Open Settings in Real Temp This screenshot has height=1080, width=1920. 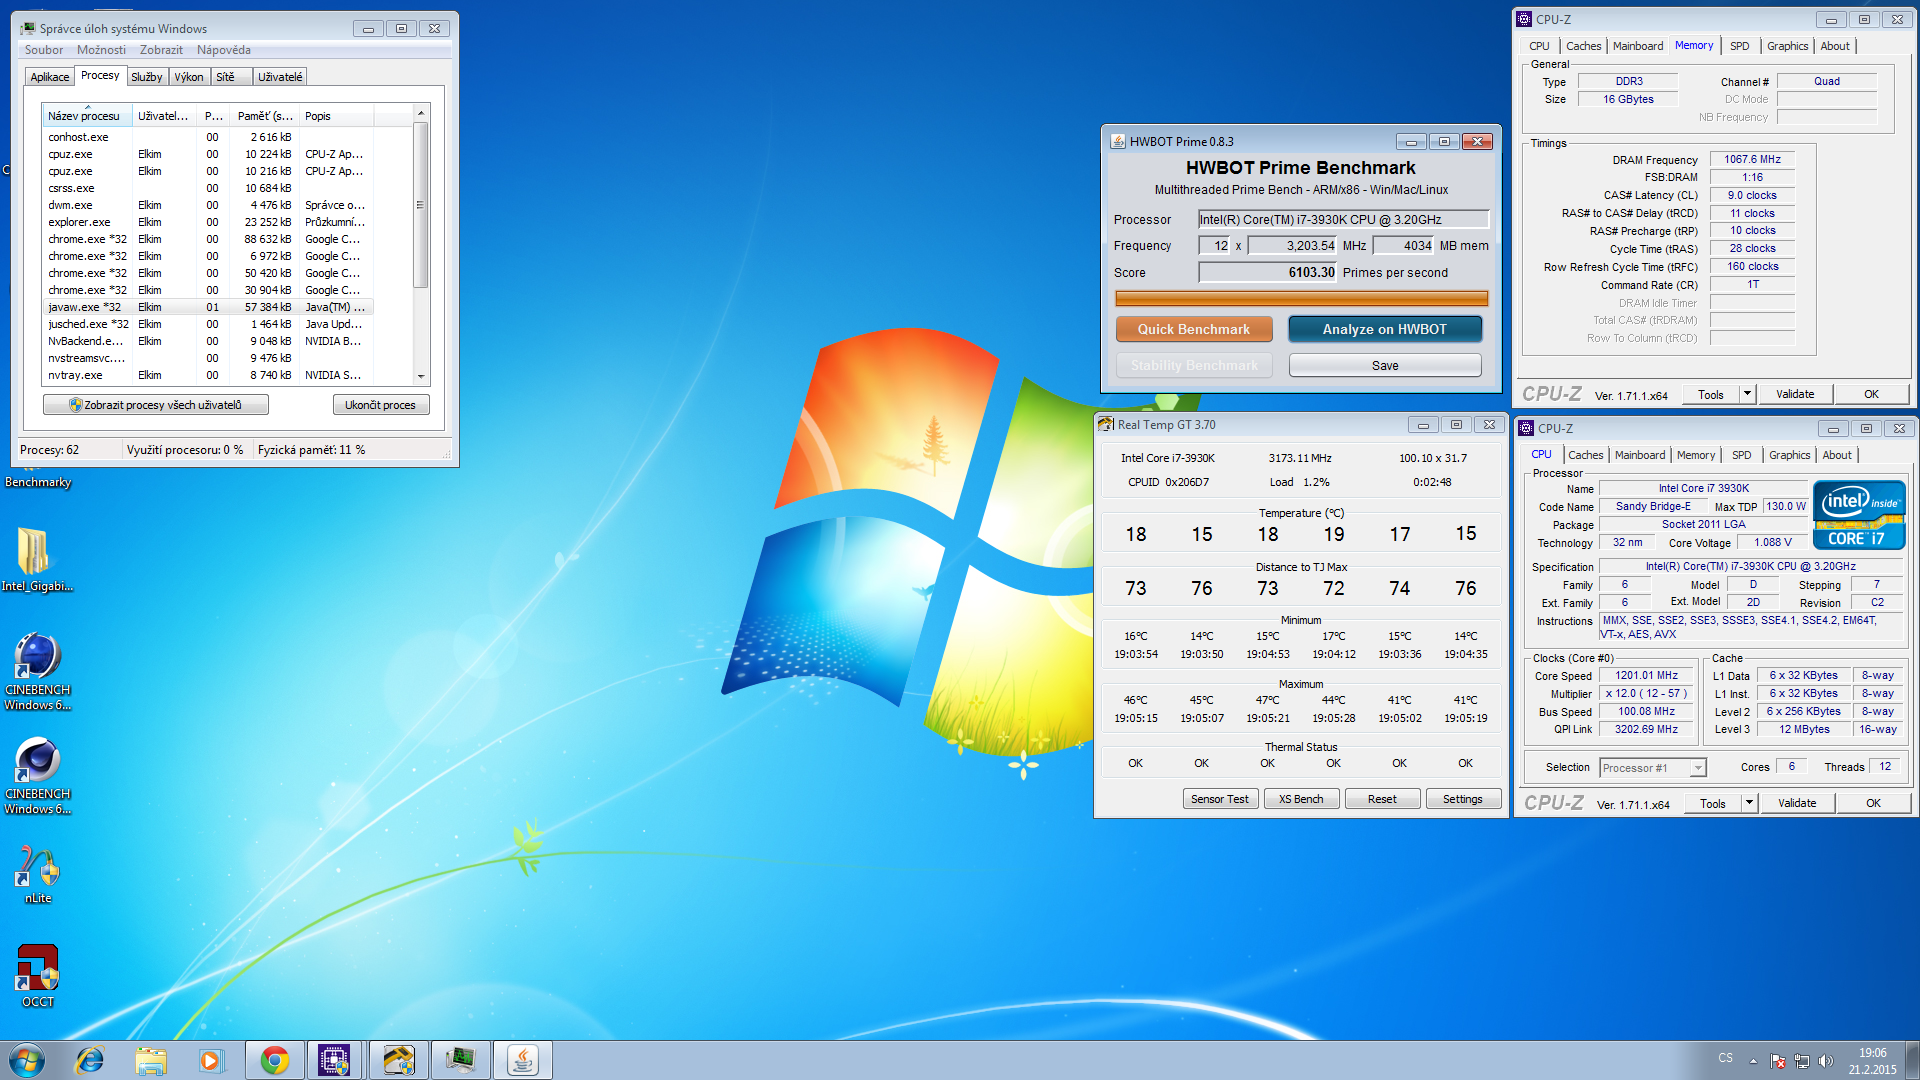coord(1463,799)
